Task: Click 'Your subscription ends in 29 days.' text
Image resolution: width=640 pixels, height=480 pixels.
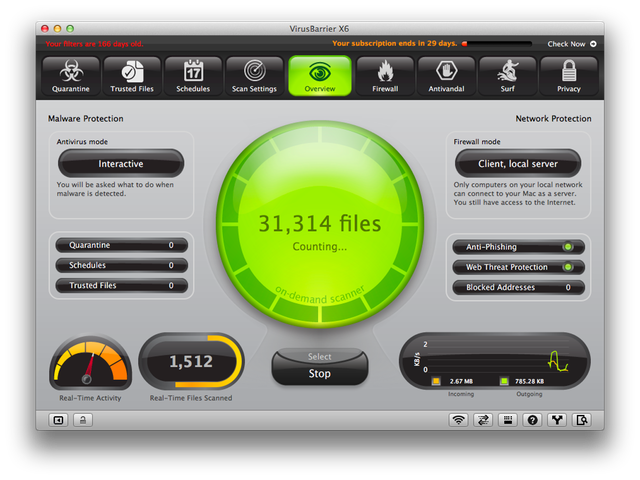Action: [394, 43]
